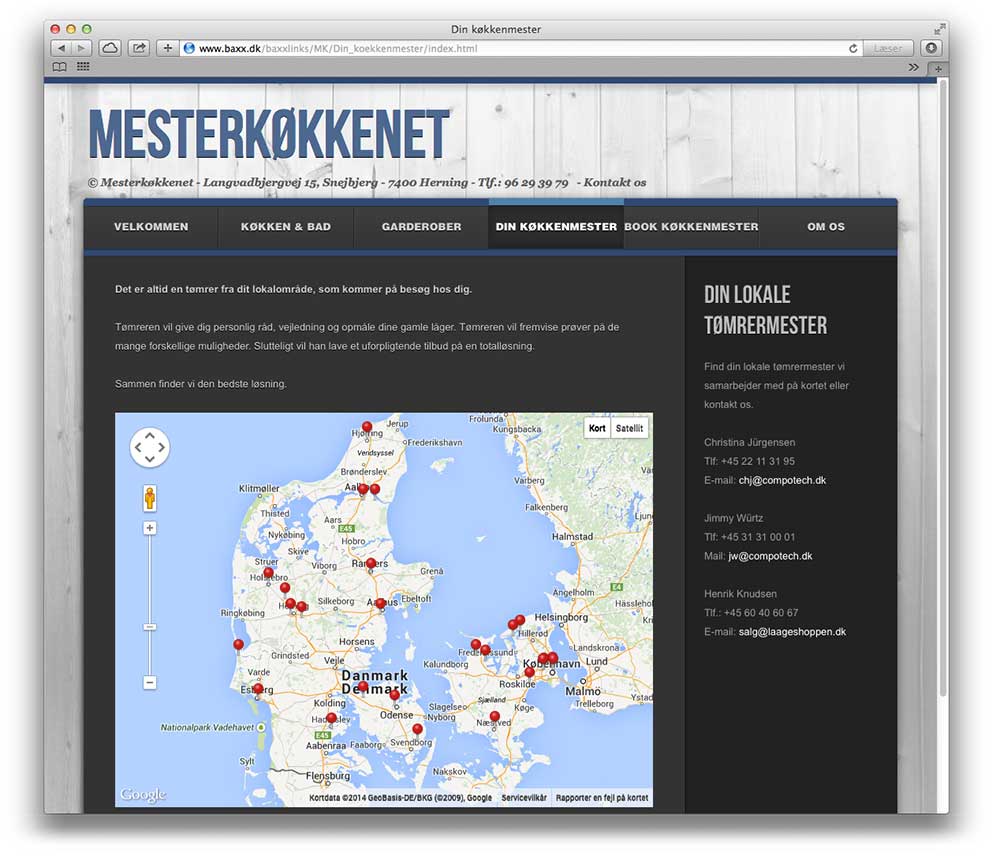Expand hidden bookmarks double-chevron
The image size is (1000, 864).
click(913, 67)
